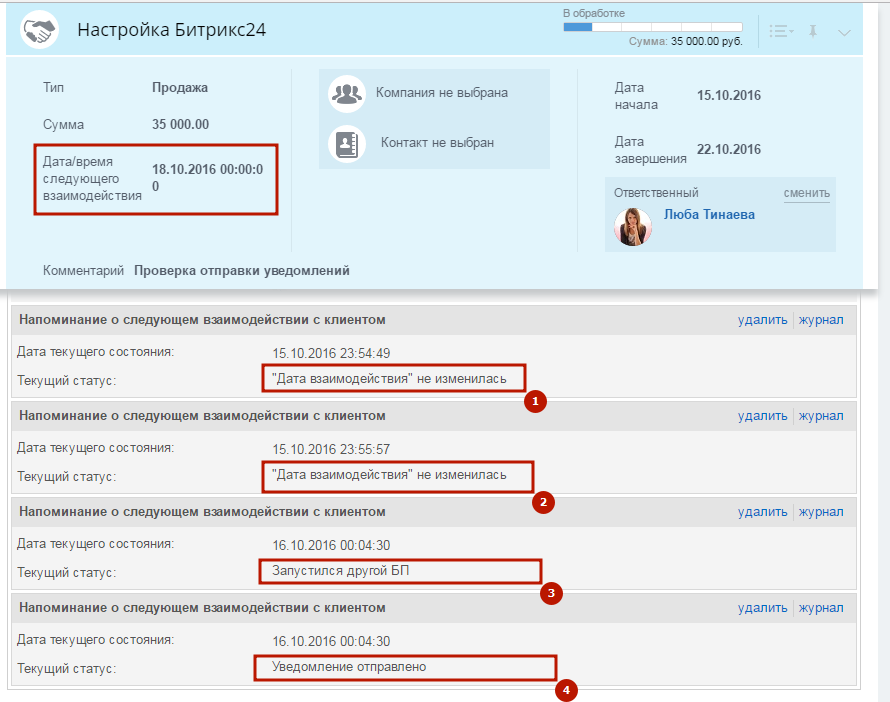Viewport: 890px width, 702px height.
Task: Click the Сумма value 35 000.00
Action: tap(180, 124)
